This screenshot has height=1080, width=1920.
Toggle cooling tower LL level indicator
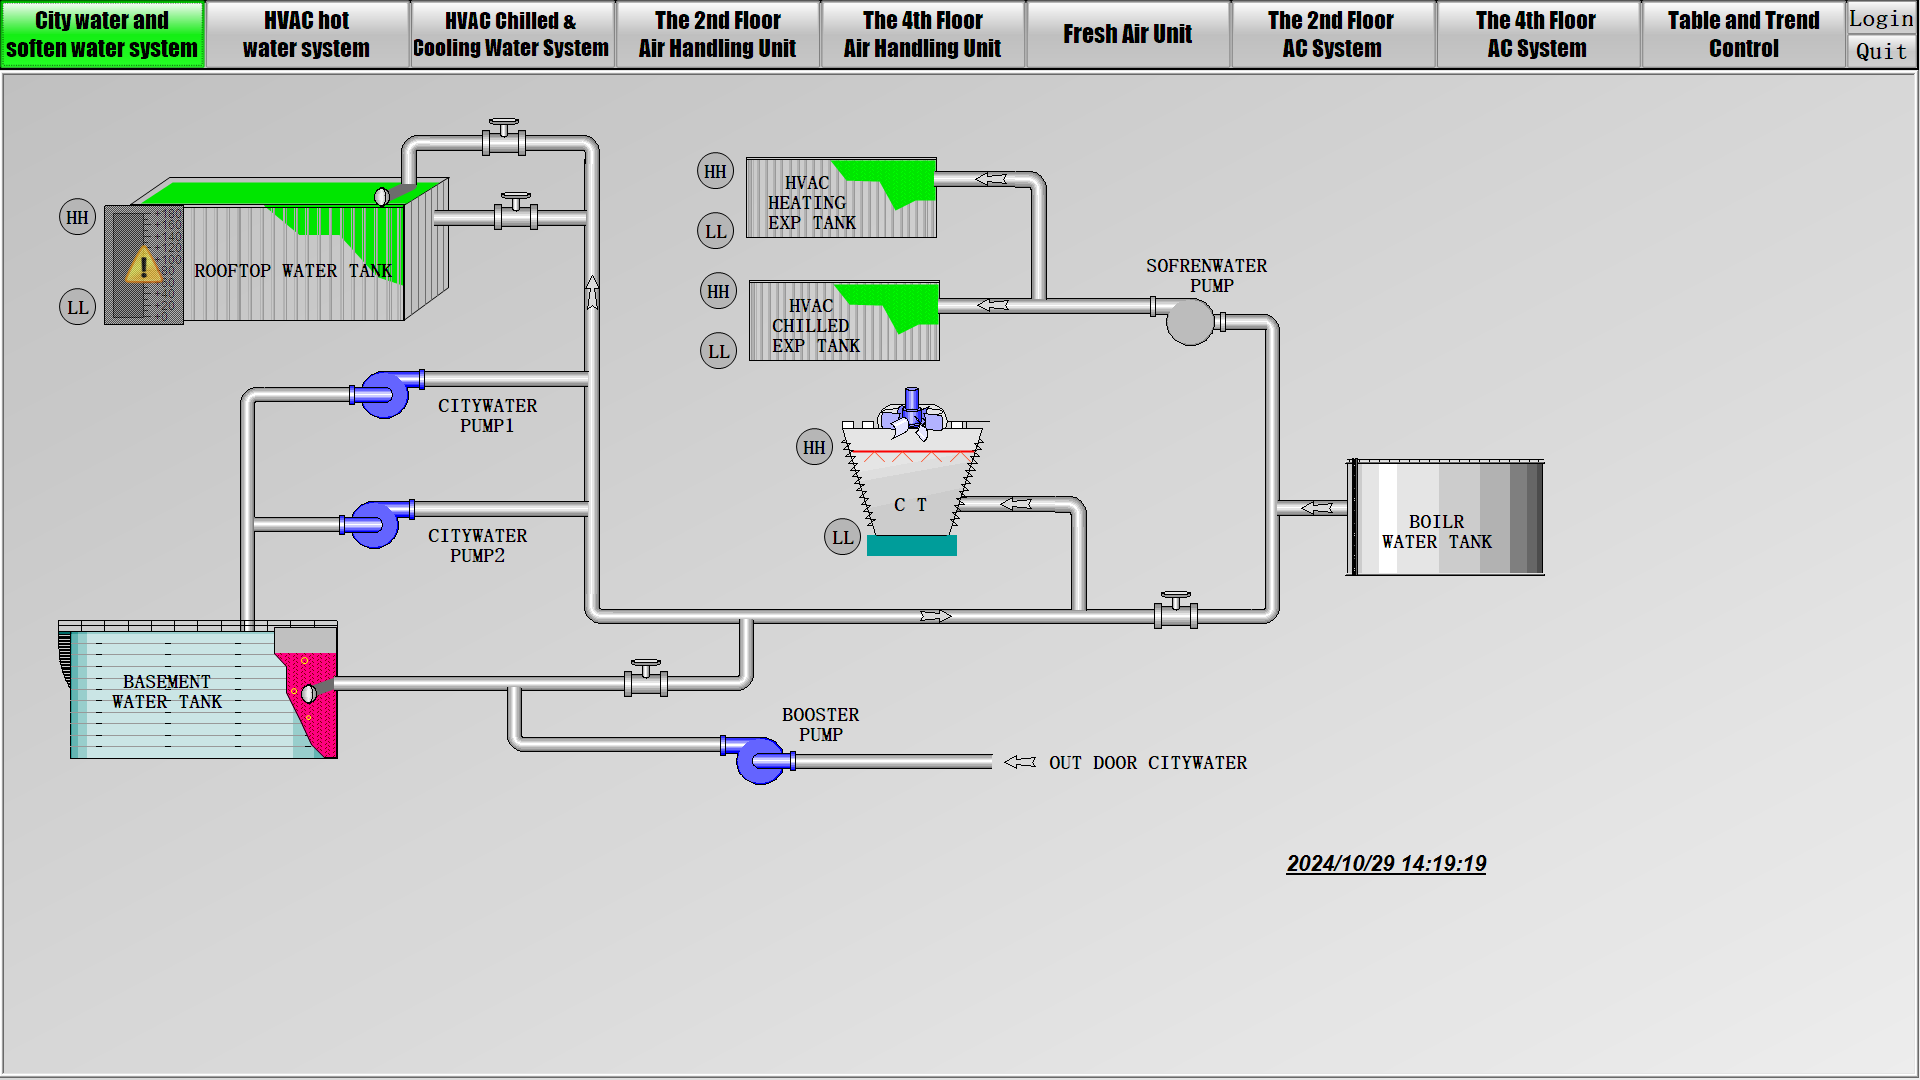tap(842, 537)
